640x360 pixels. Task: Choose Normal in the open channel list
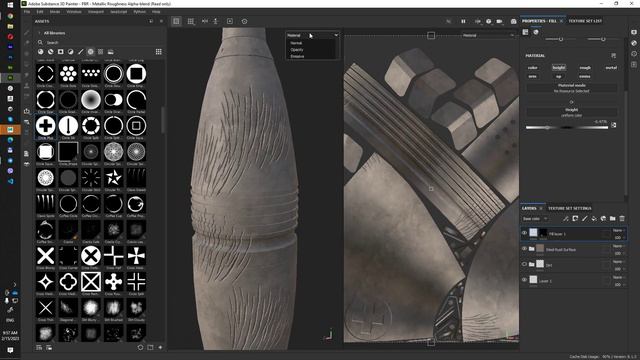click(296, 43)
